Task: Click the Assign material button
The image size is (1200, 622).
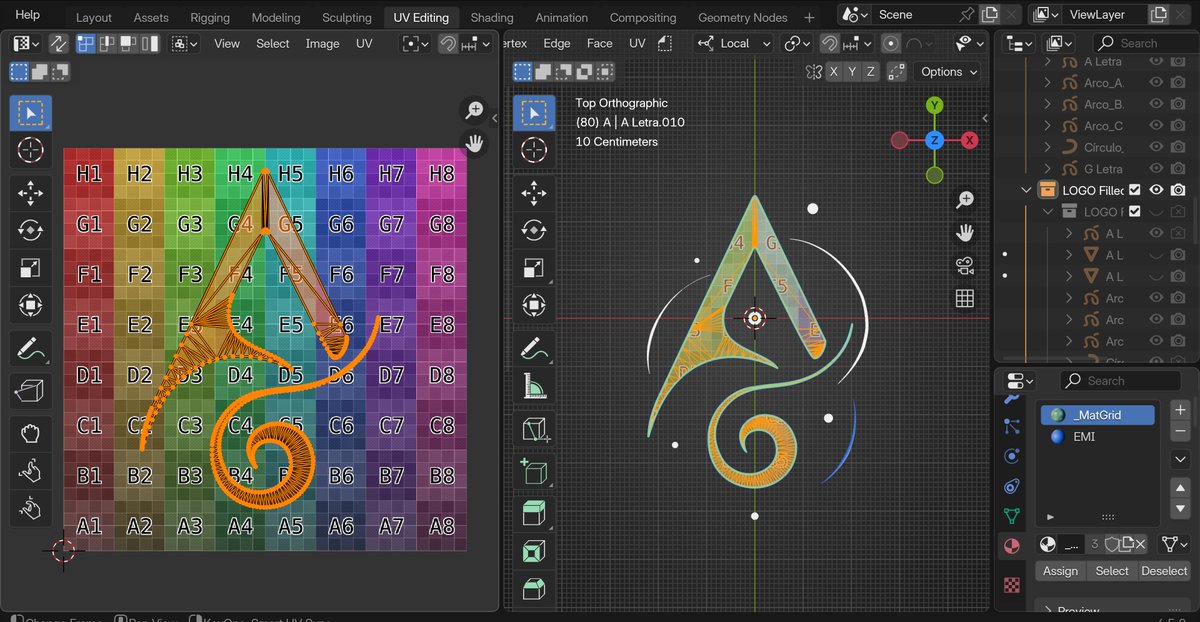Action: click(1060, 571)
